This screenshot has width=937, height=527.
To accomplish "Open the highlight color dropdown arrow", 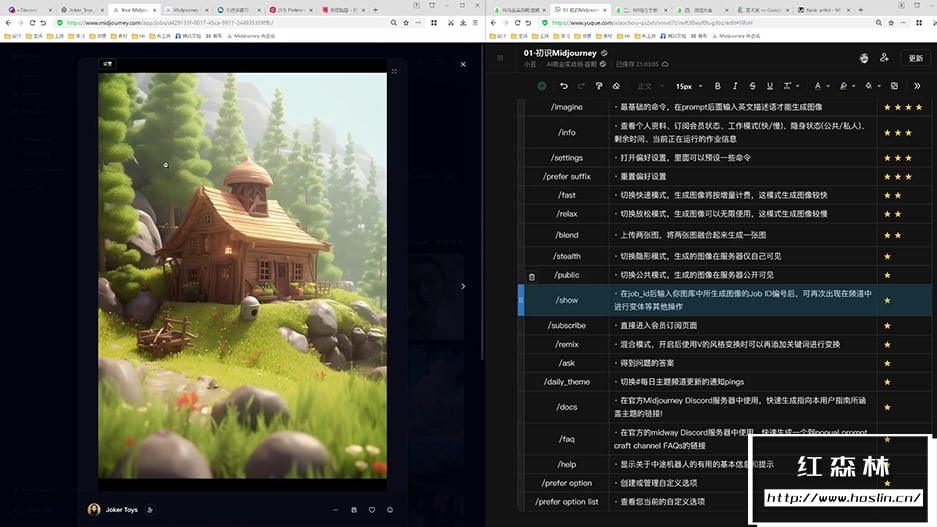I will point(853,86).
